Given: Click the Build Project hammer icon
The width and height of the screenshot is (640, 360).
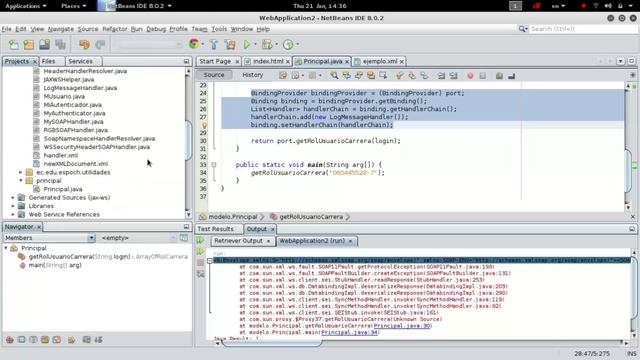Looking at the screenshot, I should 214,44.
